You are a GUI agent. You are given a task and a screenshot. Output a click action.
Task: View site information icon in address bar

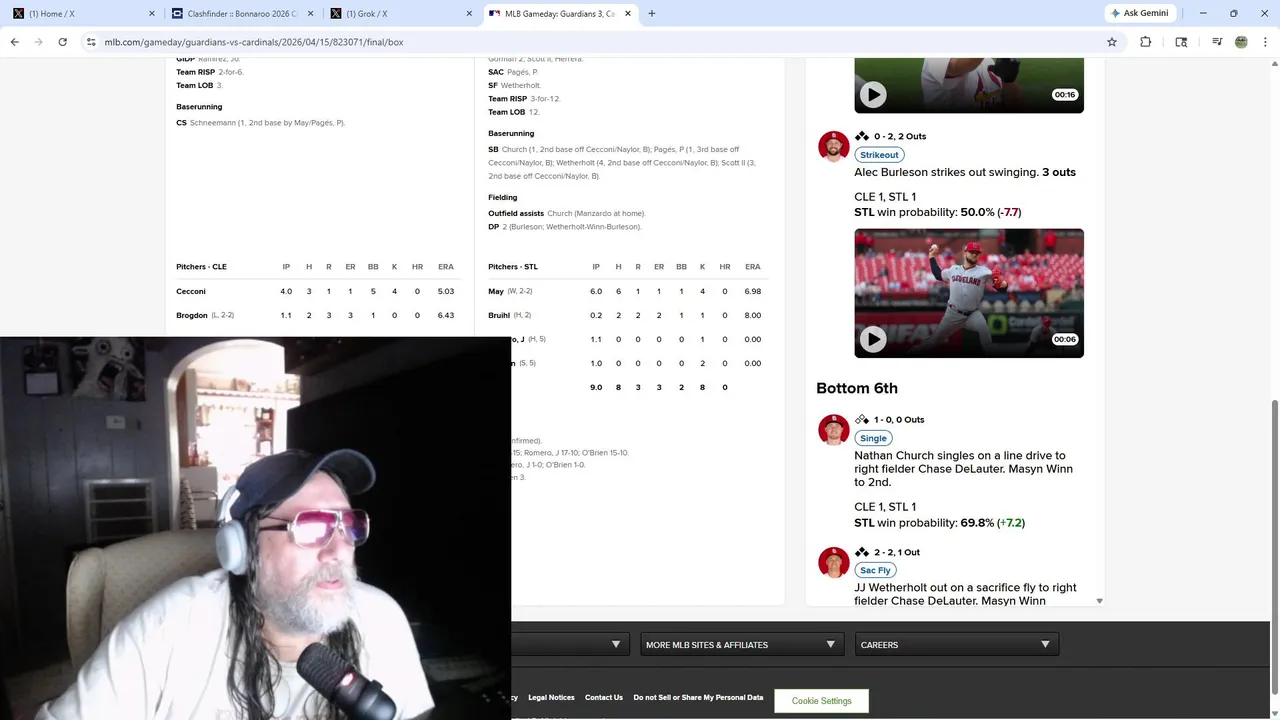91,42
